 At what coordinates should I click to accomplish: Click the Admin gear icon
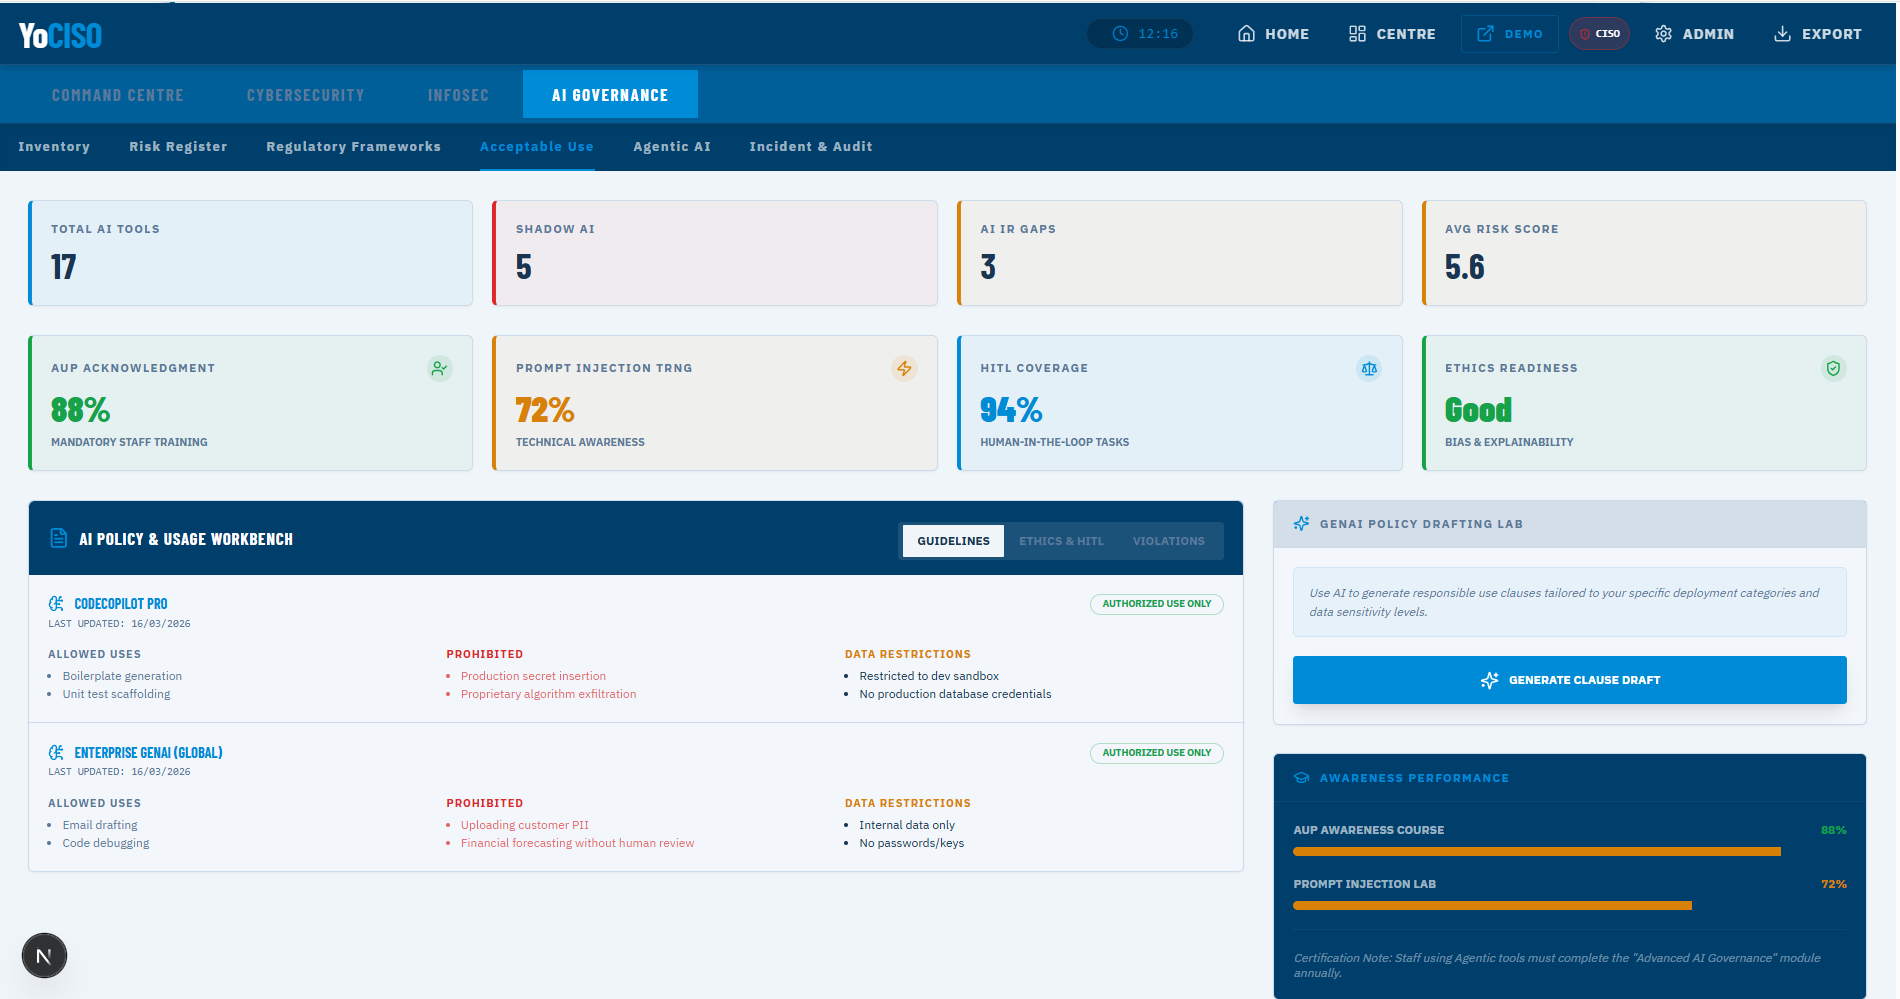[1663, 34]
